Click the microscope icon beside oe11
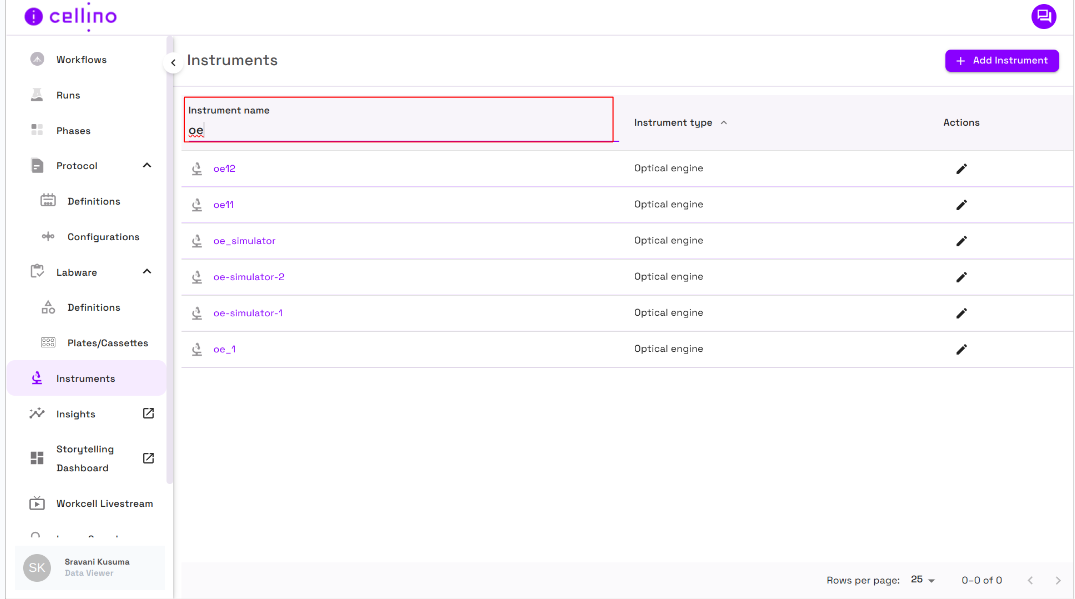Image resolution: width=1075 pixels, height=599 pixels. pyautogui.click(x=197, y=205)
